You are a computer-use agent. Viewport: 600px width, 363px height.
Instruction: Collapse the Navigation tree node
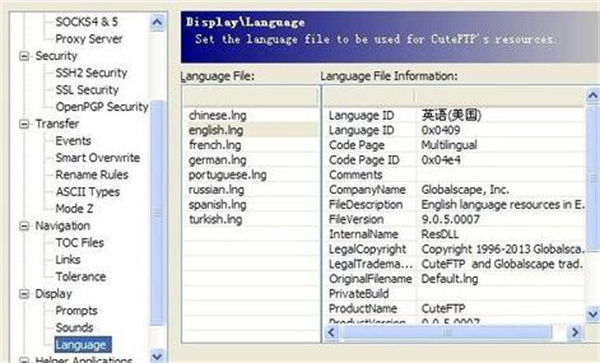[x=24, y=226]
